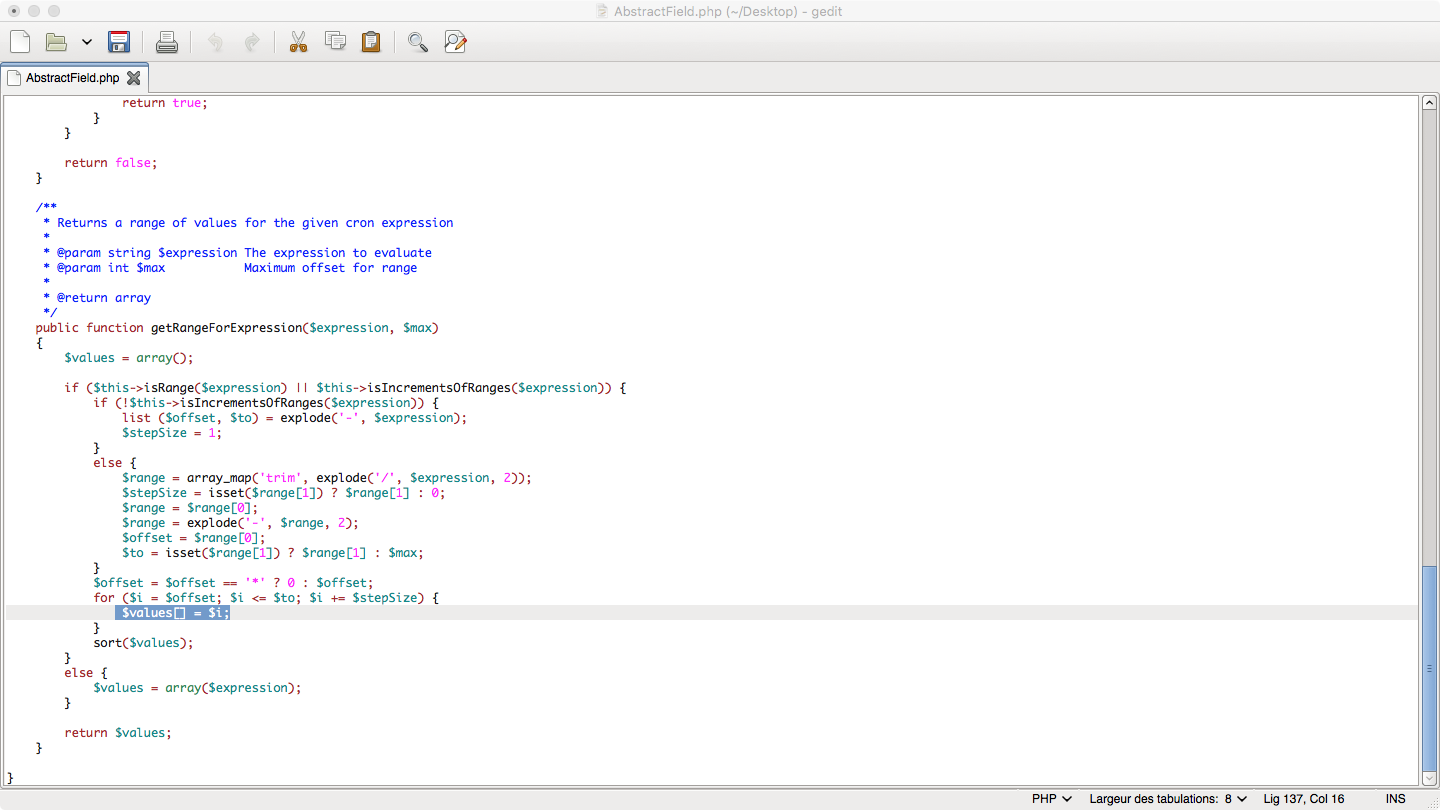Click the vertical scrollbar thumb
The image size is (1440, 810).
(x=1429, y=667)
